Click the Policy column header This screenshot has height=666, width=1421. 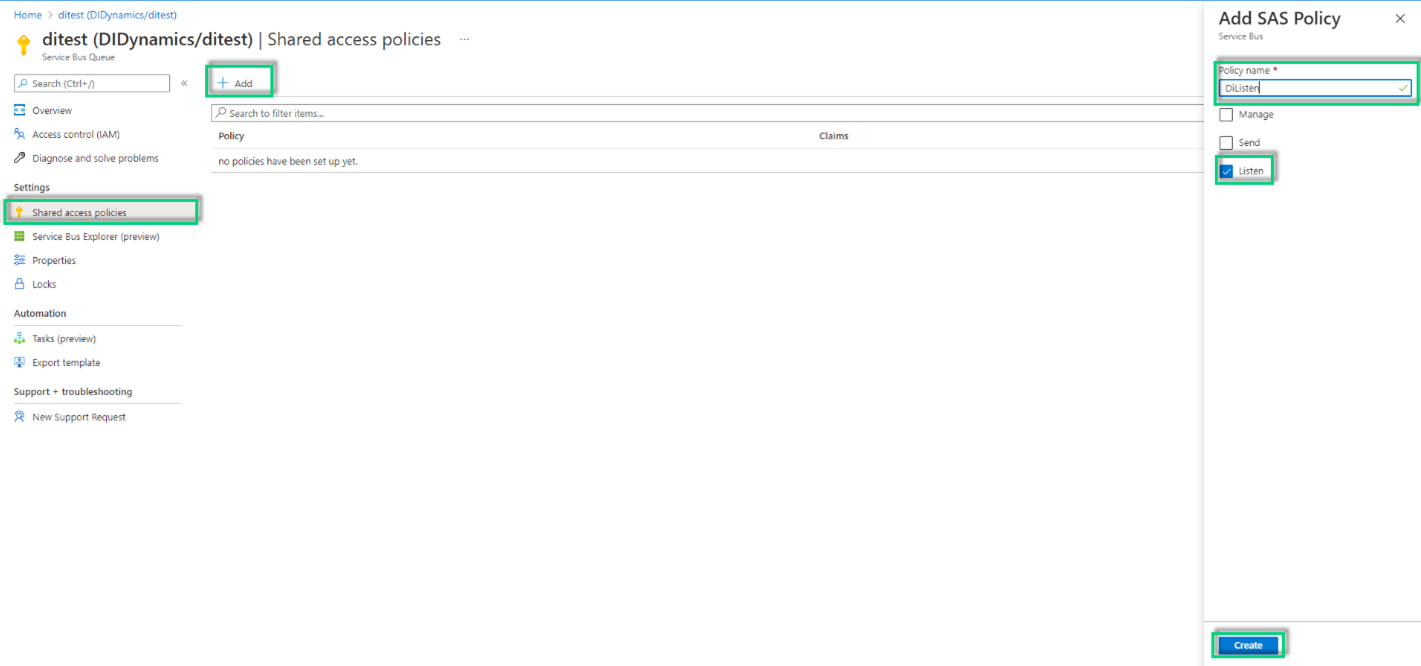click(231, 136)
